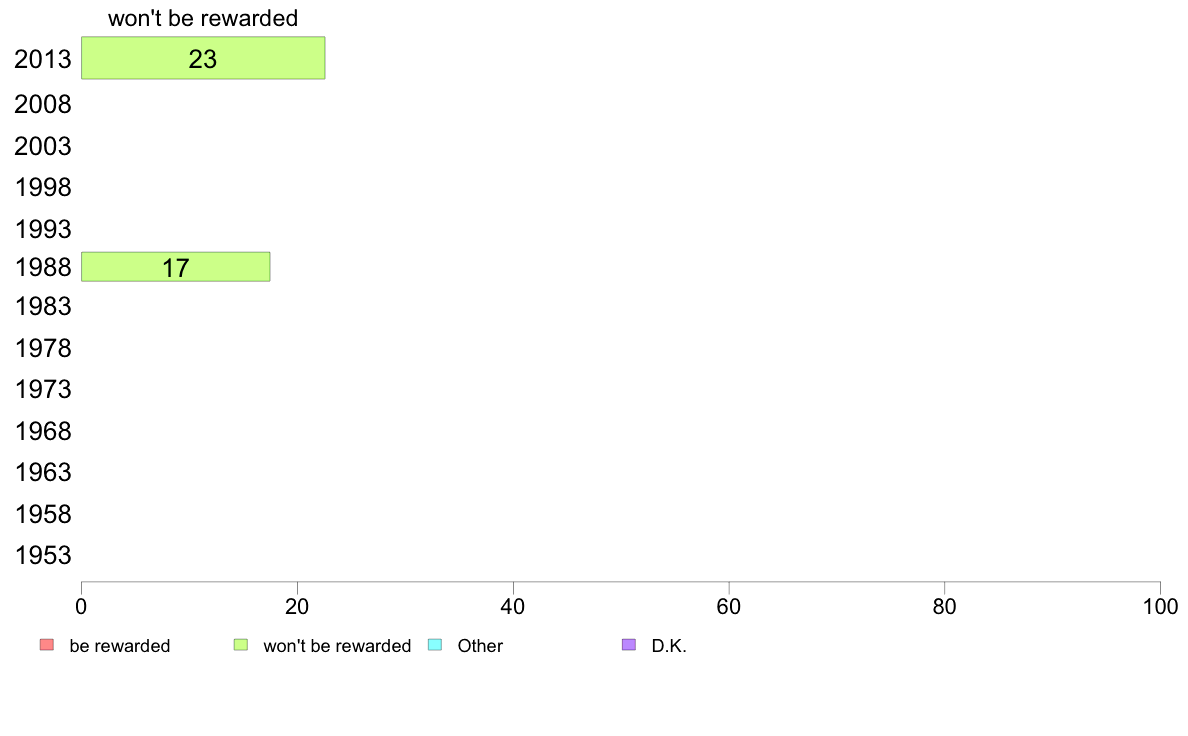Viewport: 1188px width, 736px height.
Task: Toggle the 'won't be rewarded' legend label
Action: click(337, 646)
